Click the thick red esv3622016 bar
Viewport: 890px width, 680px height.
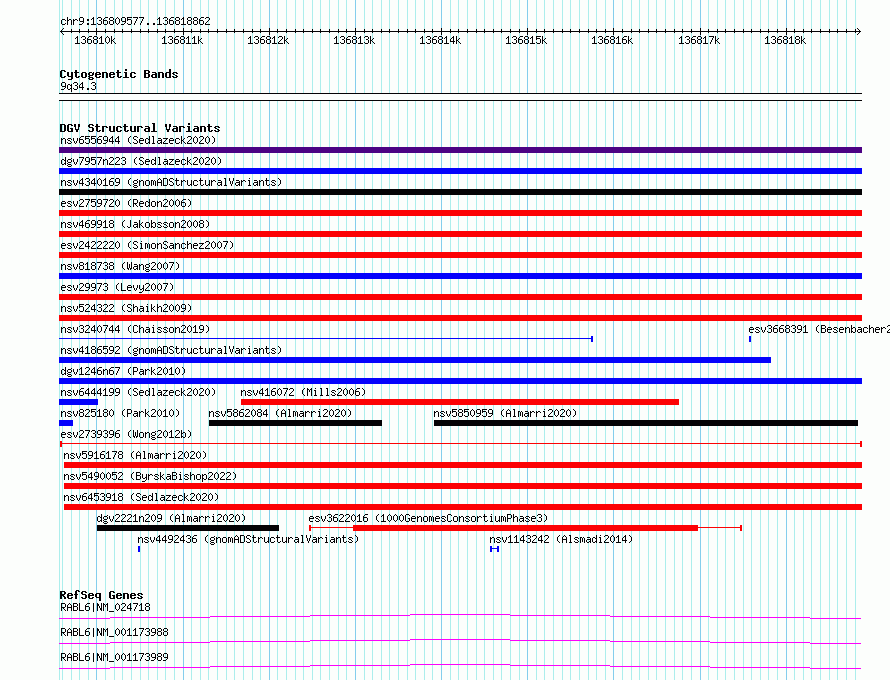click(526, 528)
